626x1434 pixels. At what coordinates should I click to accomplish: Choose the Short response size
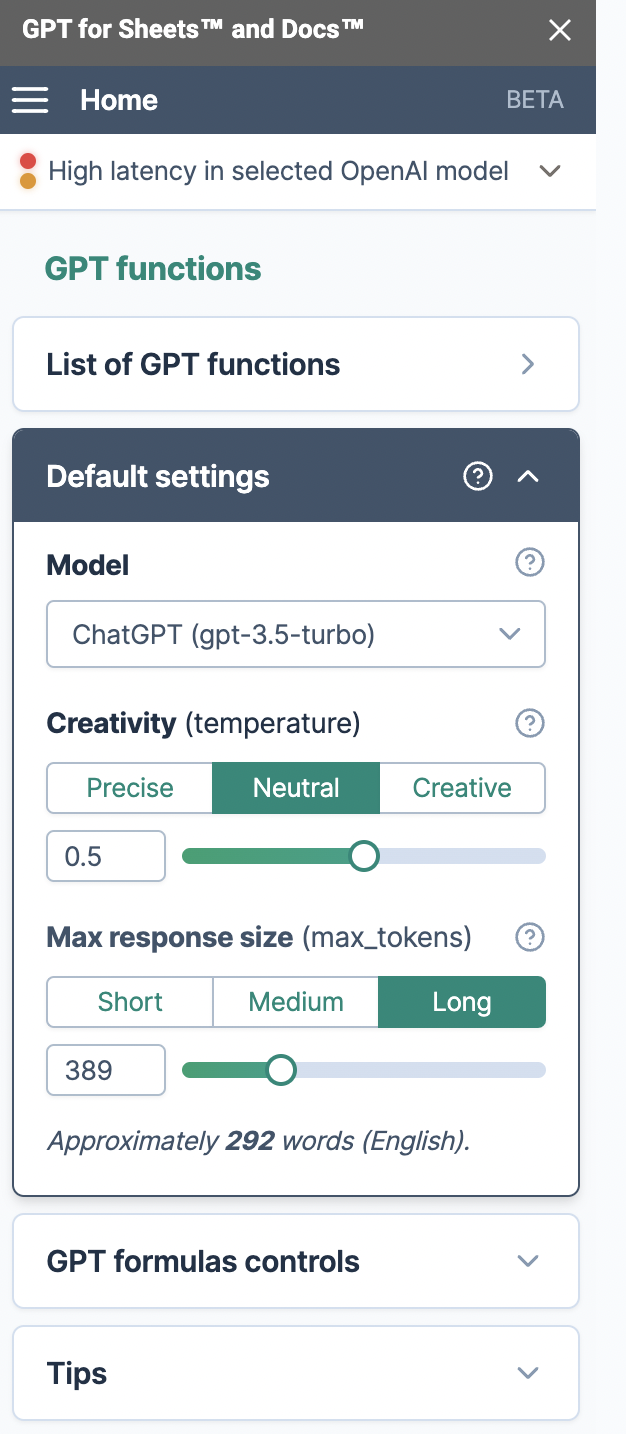130,1002
